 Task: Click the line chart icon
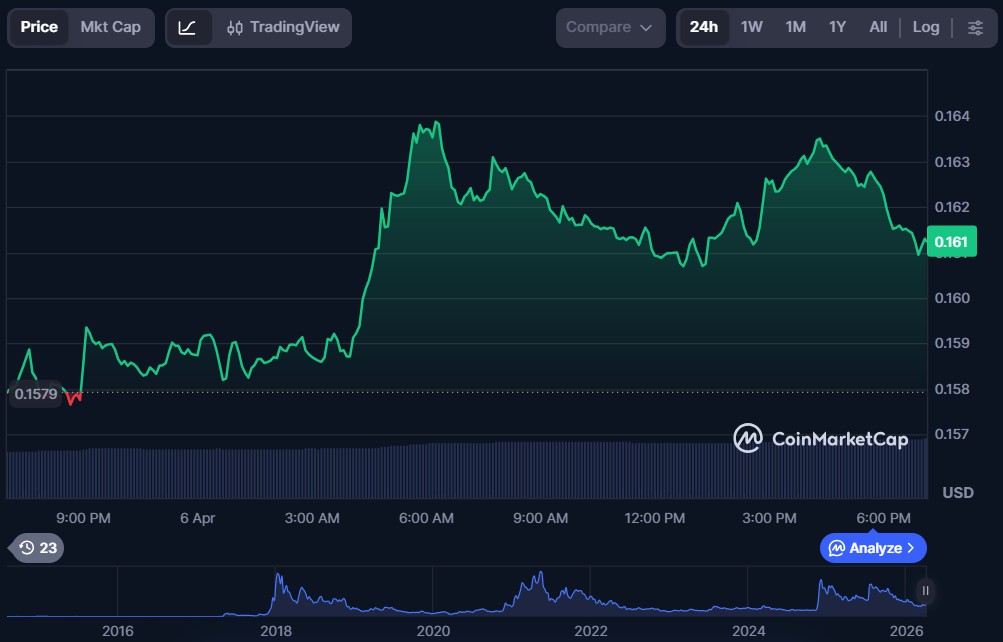(x=188, y=27)
